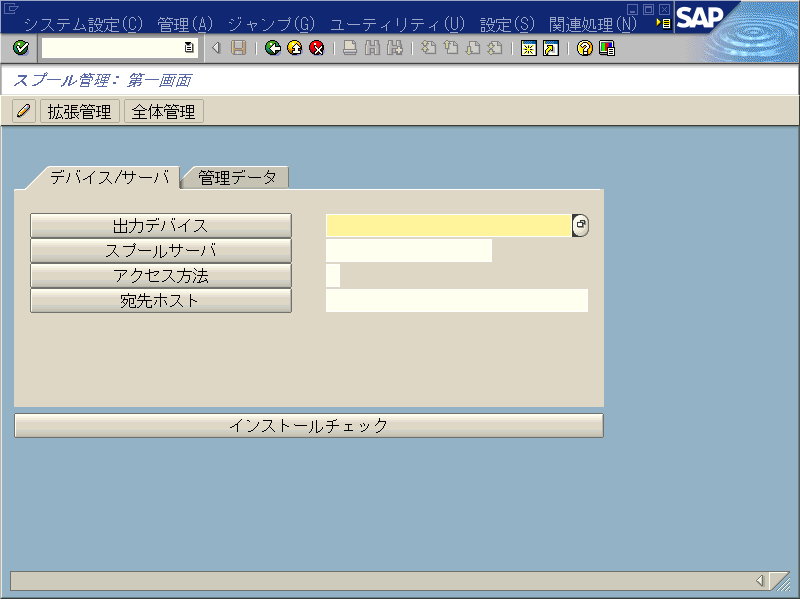Image resolution: width=800 pixels, height=600 pixels.
Task: Go to the Next Page icon
Action: pos(473,48)
